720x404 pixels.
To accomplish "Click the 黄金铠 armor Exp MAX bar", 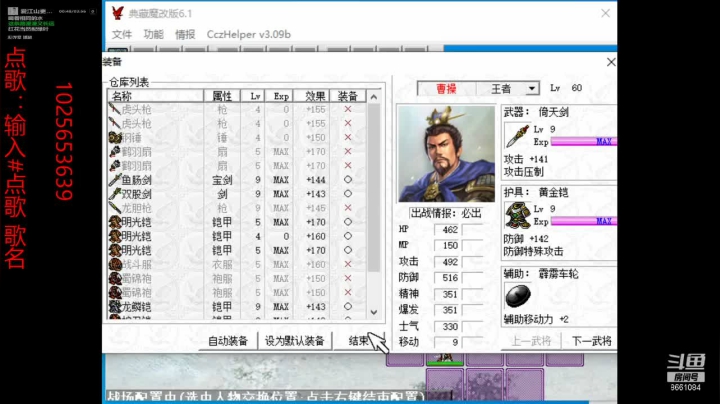I will pyautogui.click(x=584, y=221).
